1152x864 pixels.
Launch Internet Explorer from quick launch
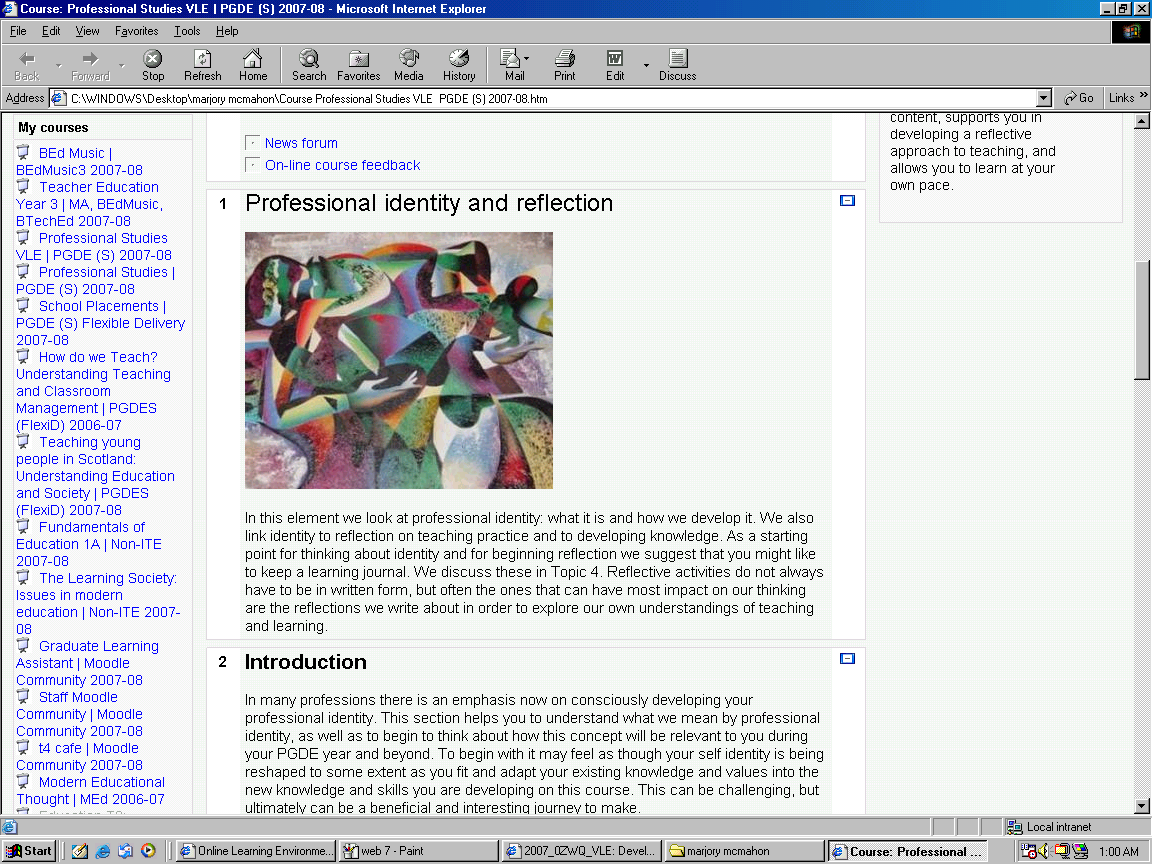pyautogui.click(x=102, y=851)
